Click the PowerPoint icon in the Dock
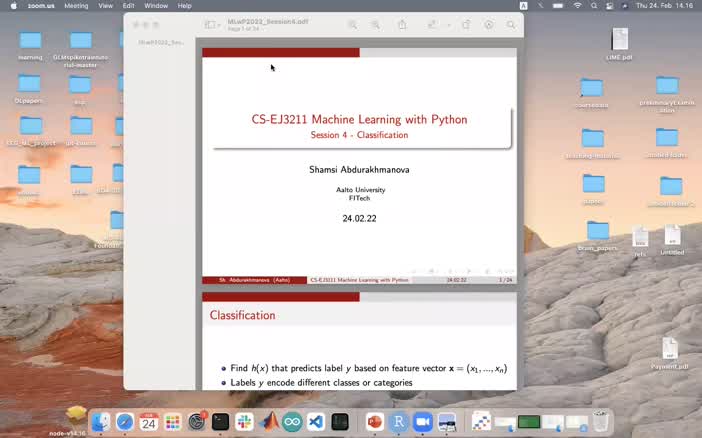 click(x=374, y=422)
